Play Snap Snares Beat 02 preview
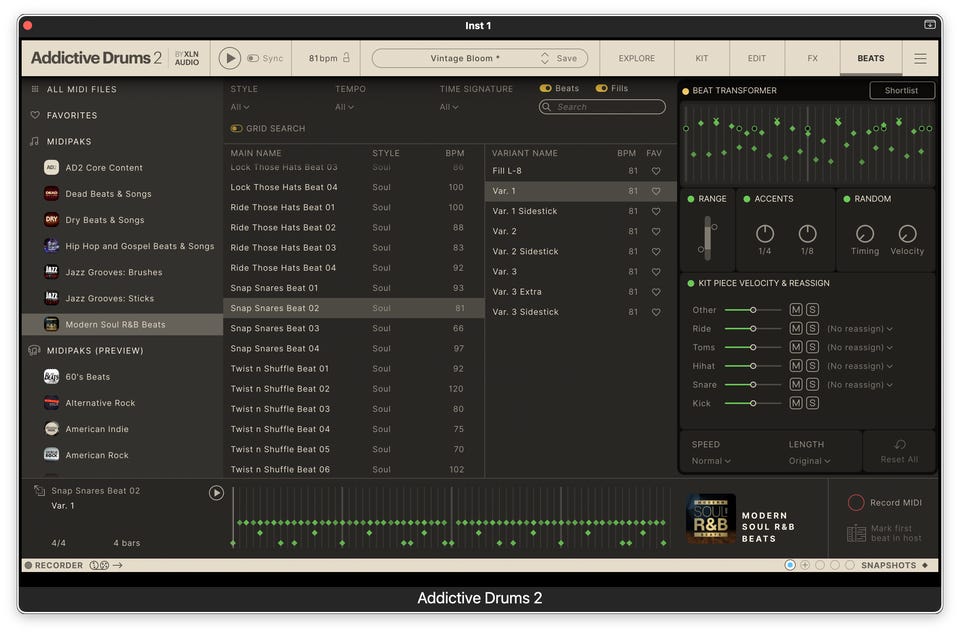The image size is (960, 634). click(x=216, y=493)
